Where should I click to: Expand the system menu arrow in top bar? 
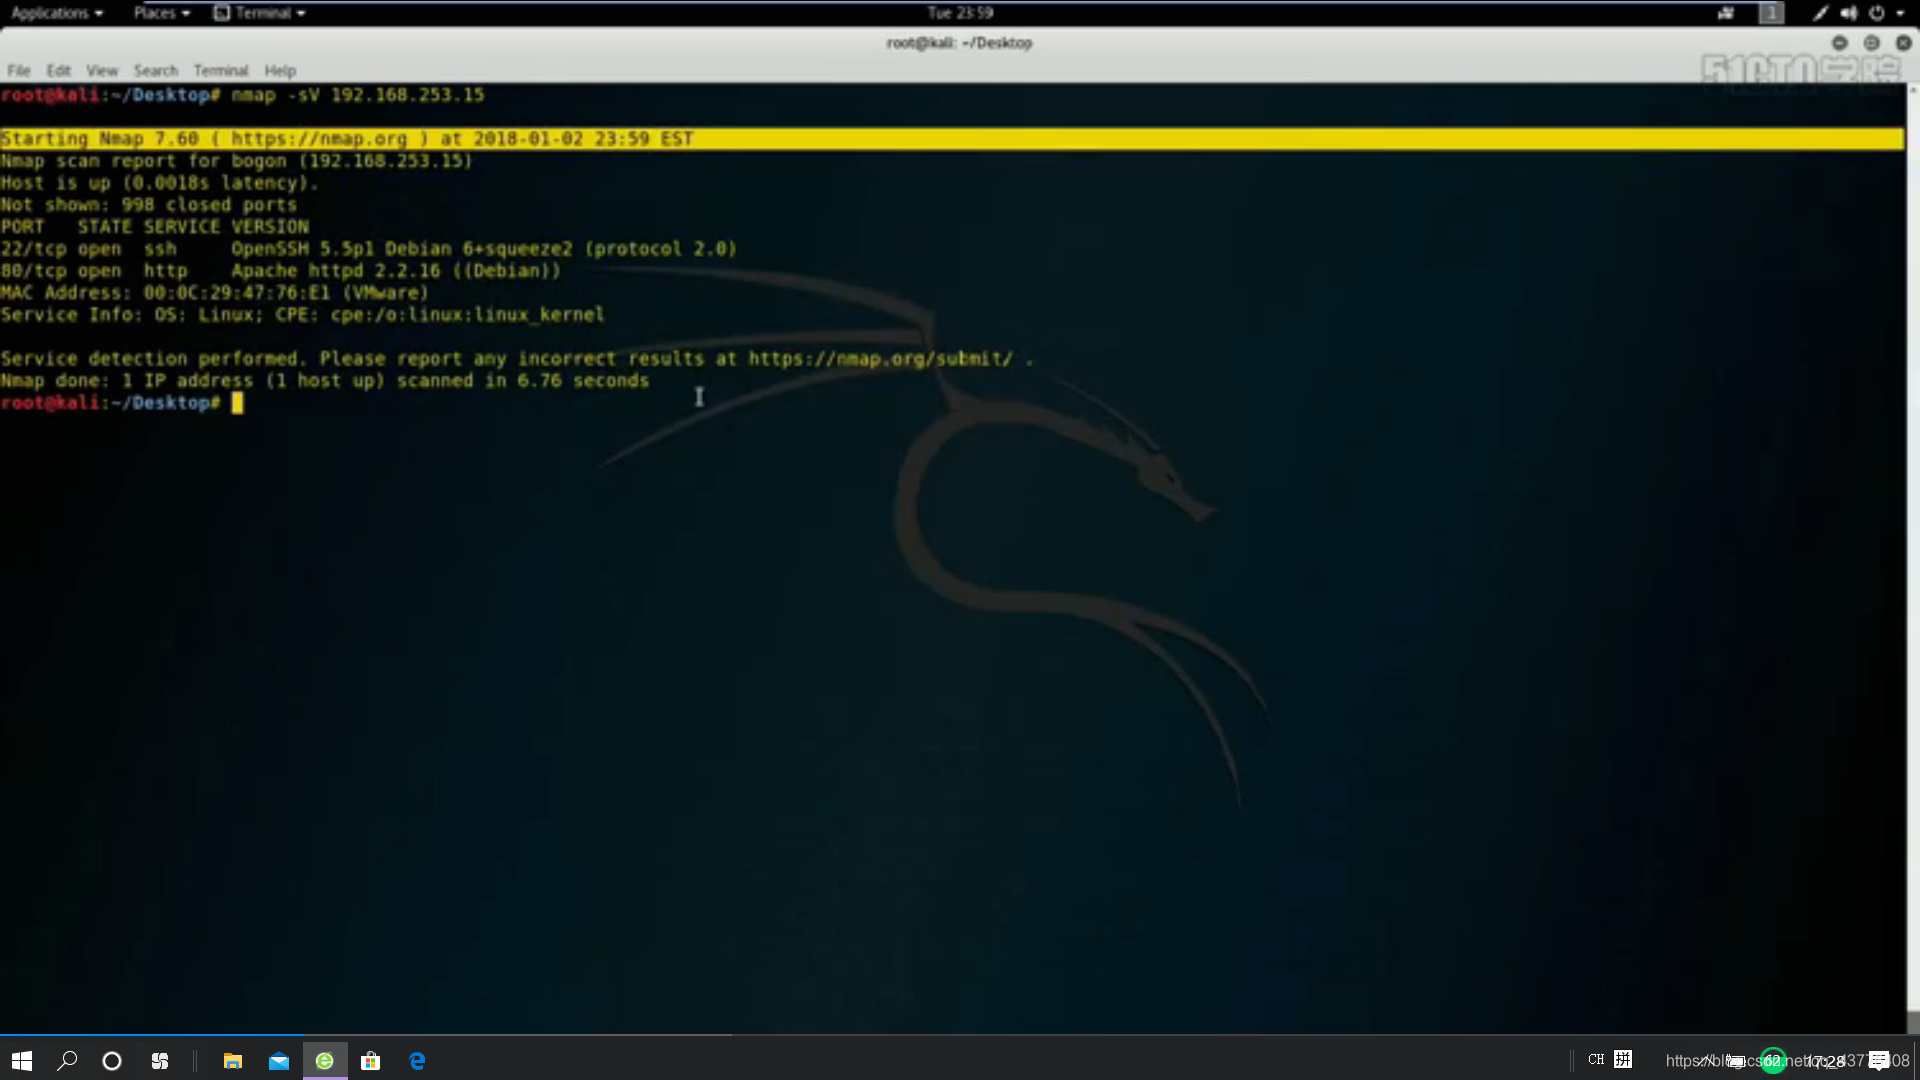pos(1900,13)
